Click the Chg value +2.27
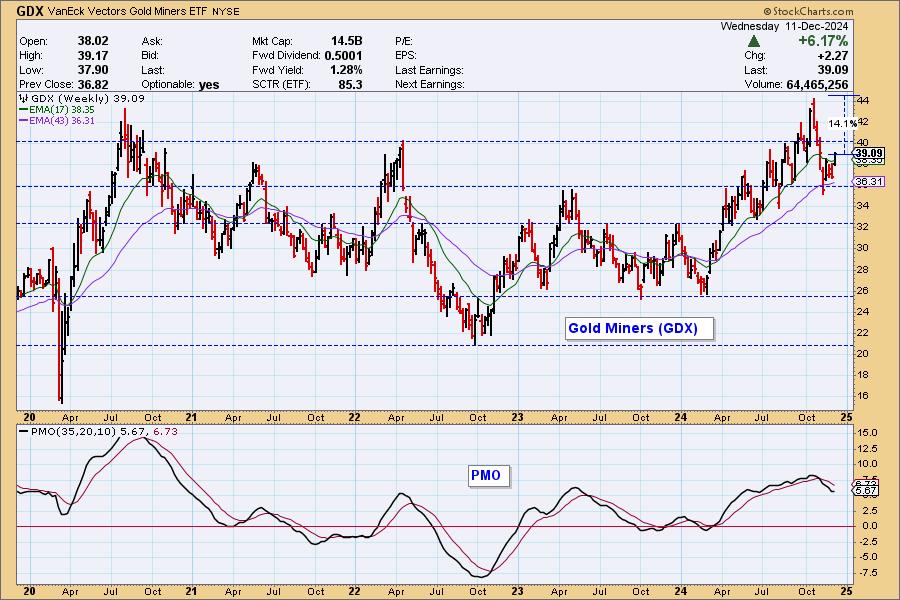 (x=833, y=56)
